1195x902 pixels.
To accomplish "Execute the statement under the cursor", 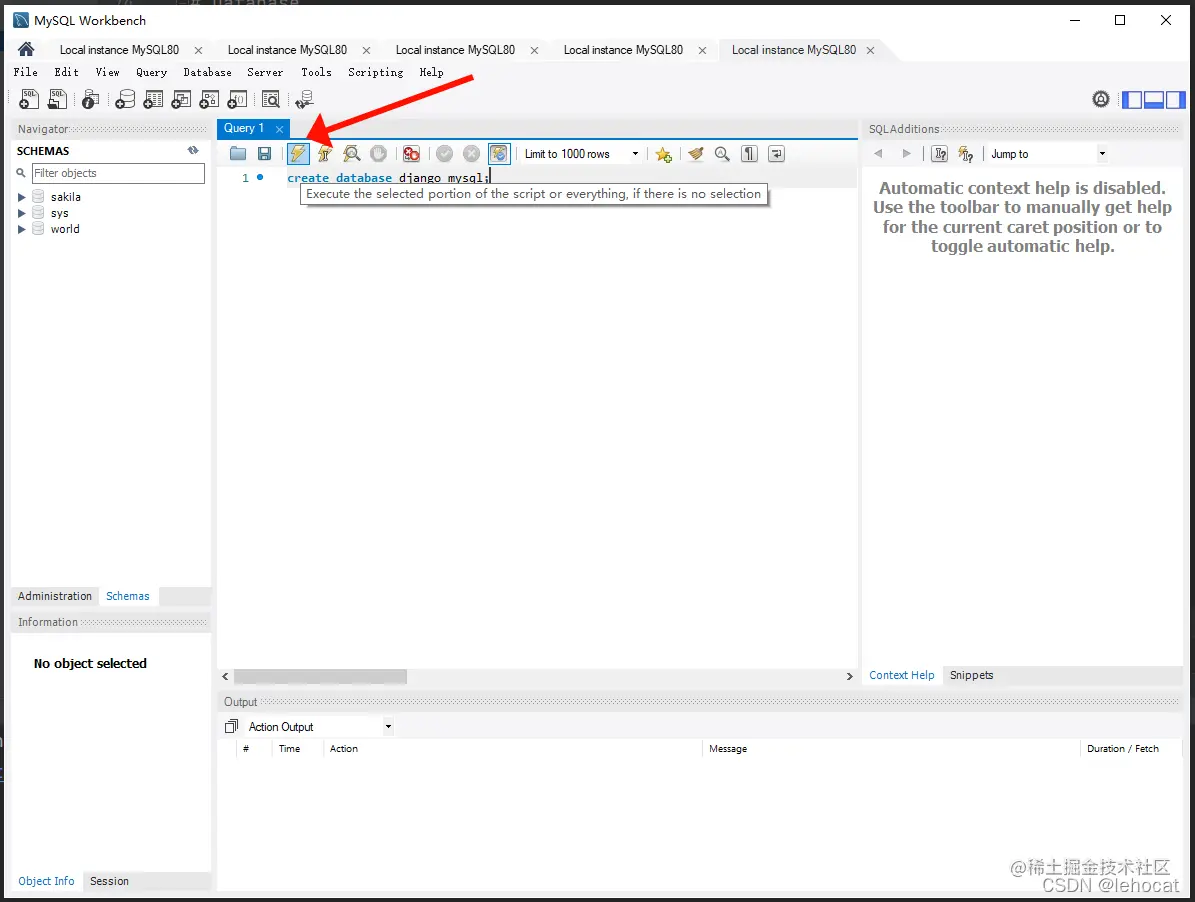I will [x=325, y=154].
